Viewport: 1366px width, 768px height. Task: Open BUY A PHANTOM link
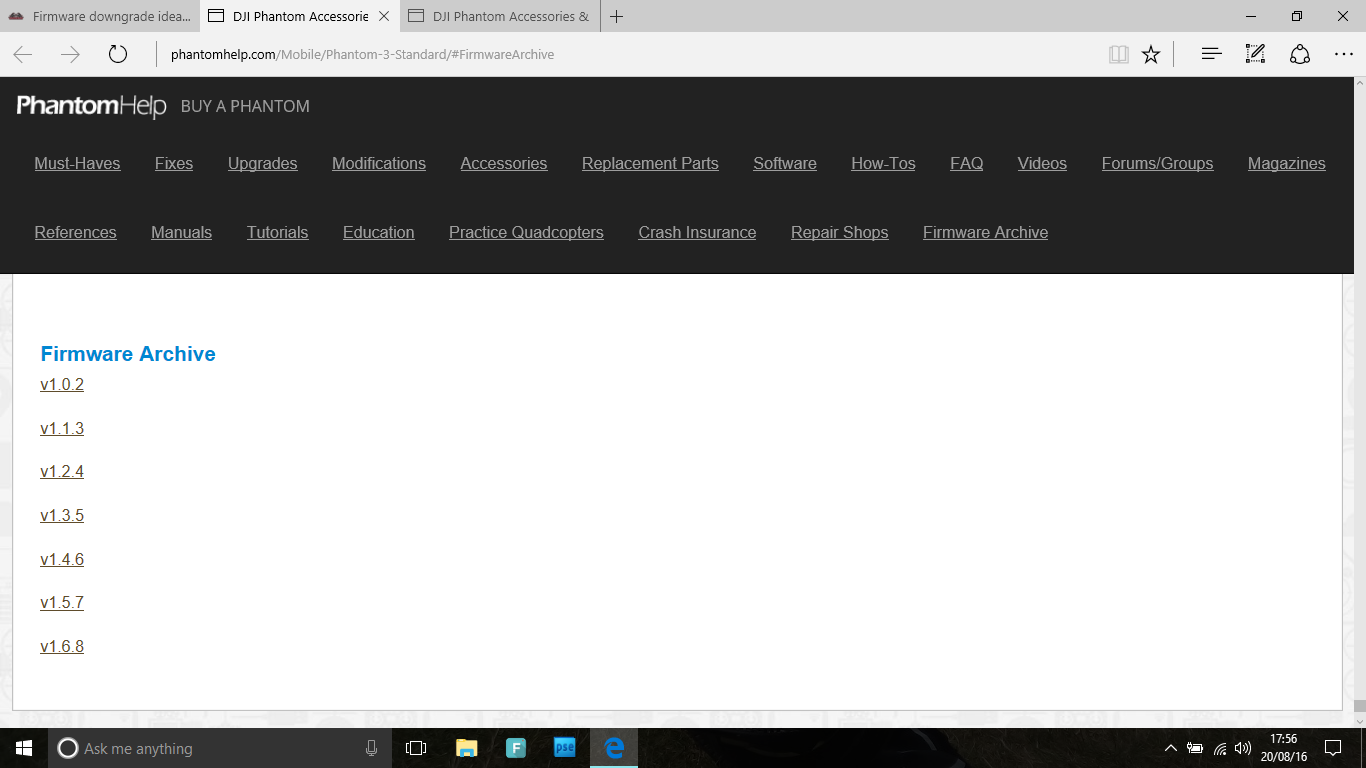tap(245, 106)
